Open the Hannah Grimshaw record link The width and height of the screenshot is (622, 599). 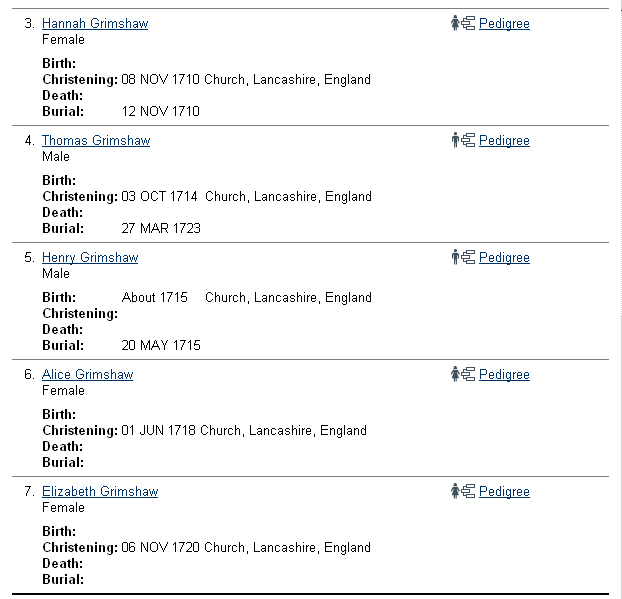point(95,23)
